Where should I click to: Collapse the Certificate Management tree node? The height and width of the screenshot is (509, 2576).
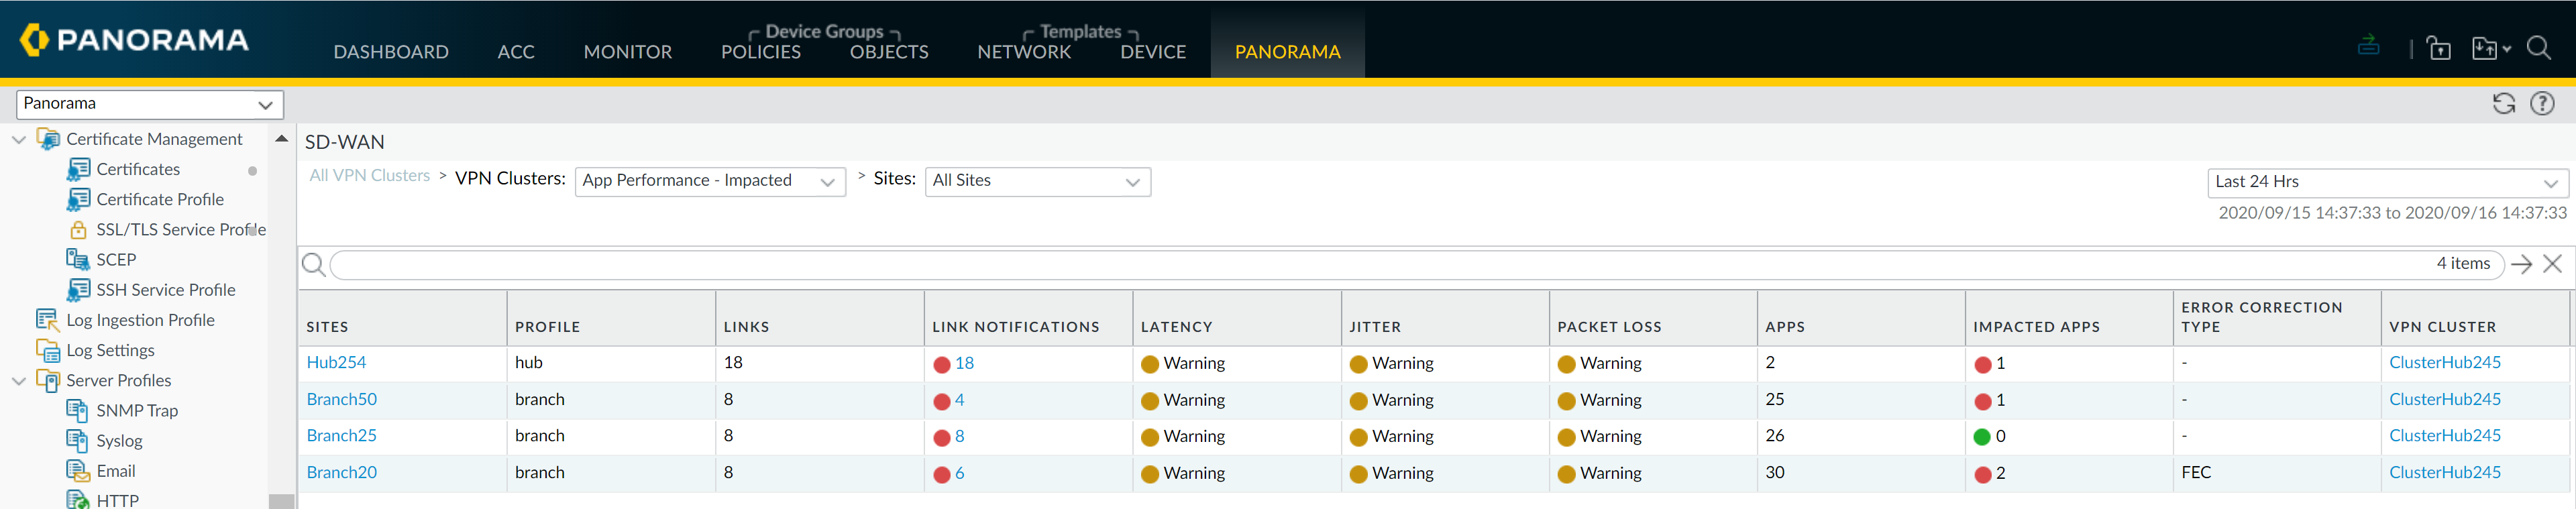(x=19, y=140)
